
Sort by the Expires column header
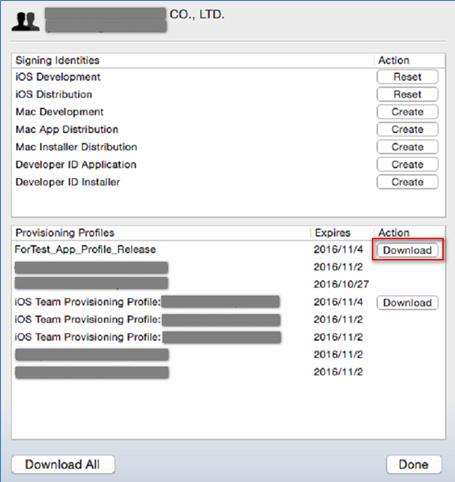(x=332, y=233)
